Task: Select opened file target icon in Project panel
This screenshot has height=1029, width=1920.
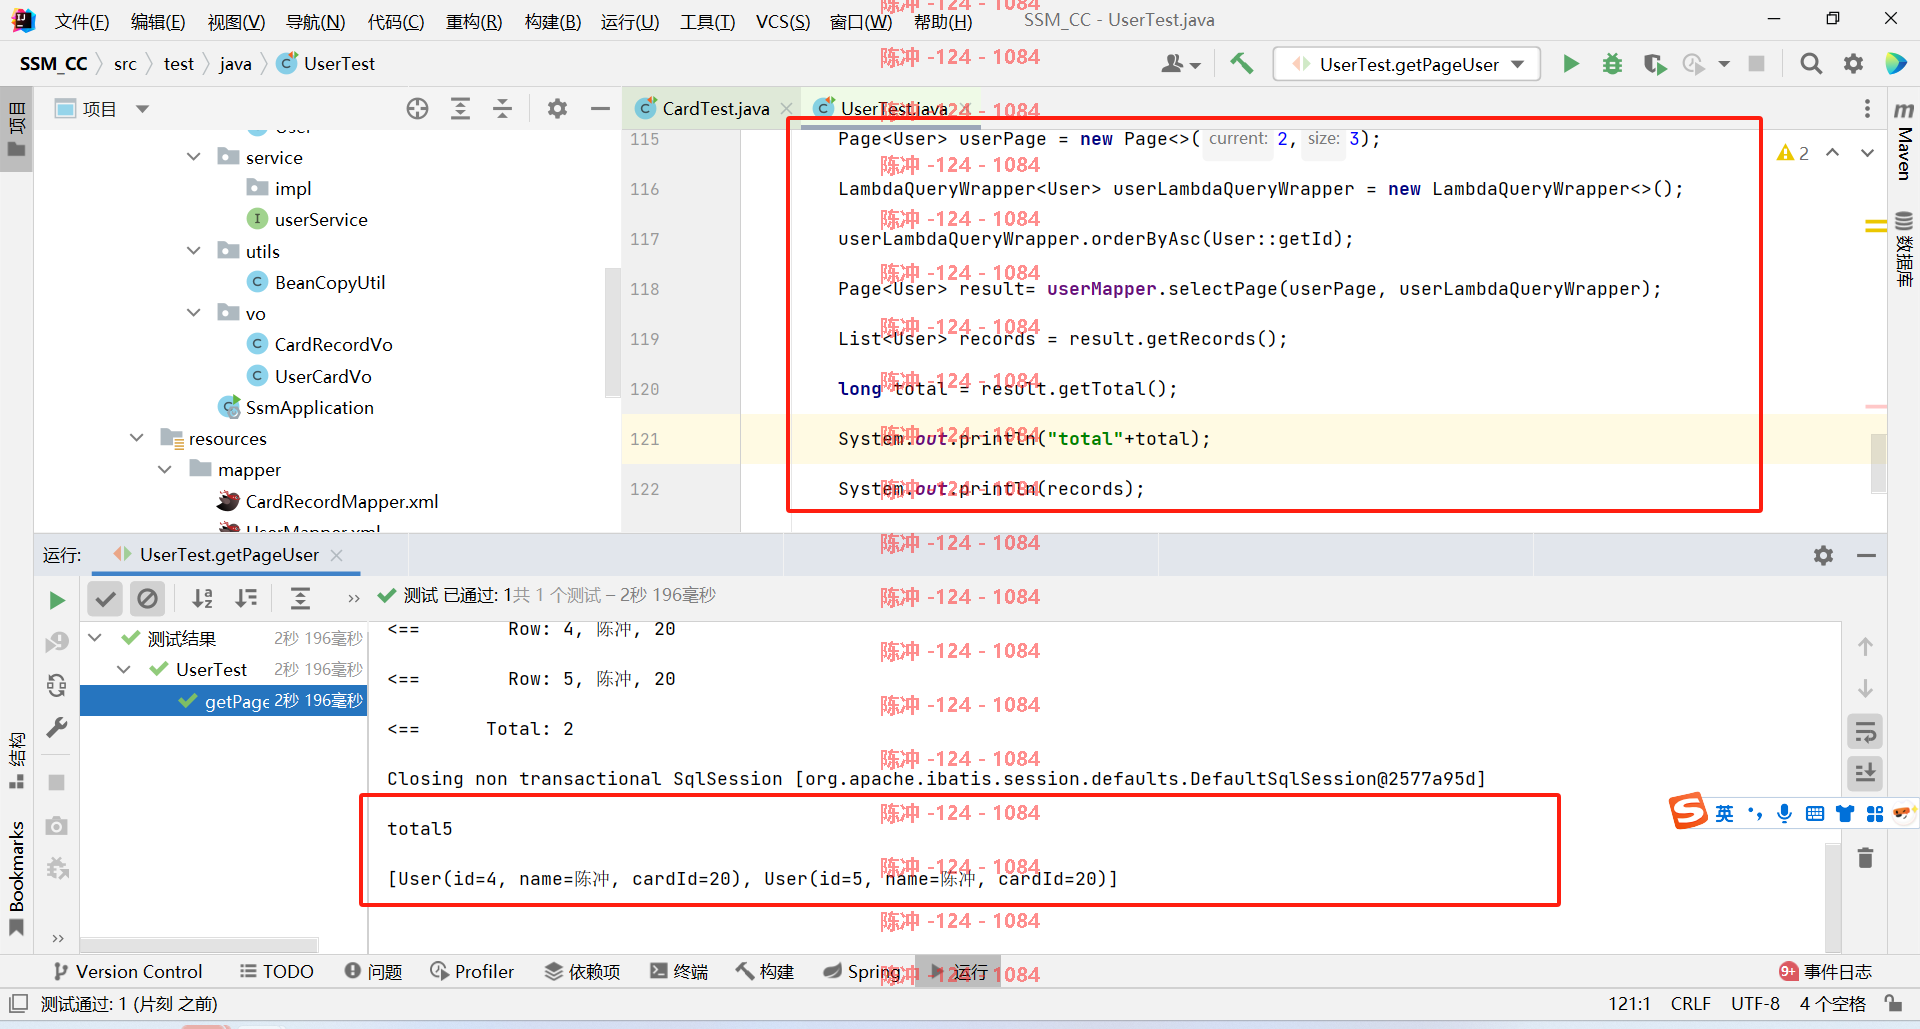Action: click(x=417, y=109)
